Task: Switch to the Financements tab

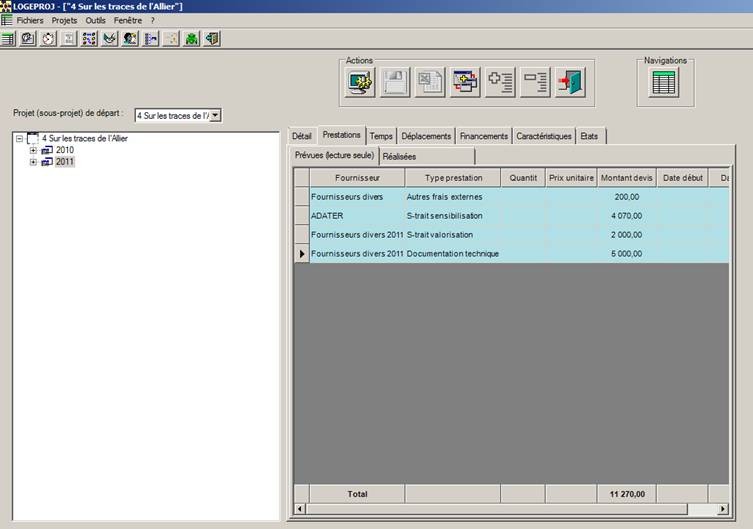Action: 484,136
